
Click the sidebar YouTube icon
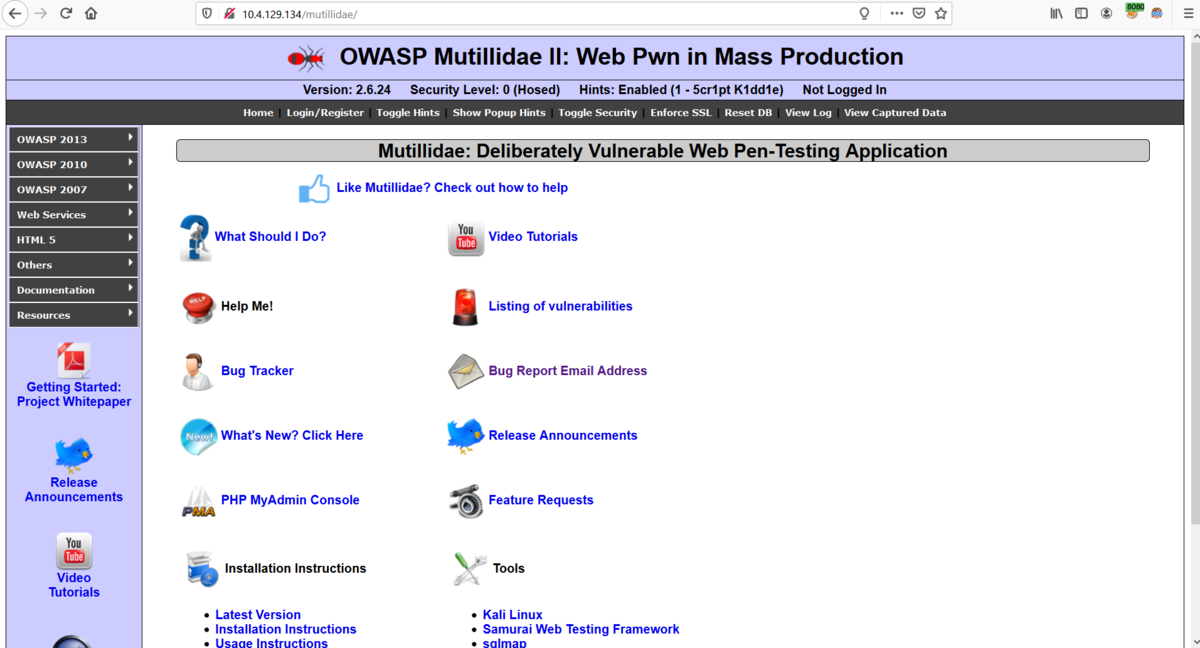click(74, 550)
